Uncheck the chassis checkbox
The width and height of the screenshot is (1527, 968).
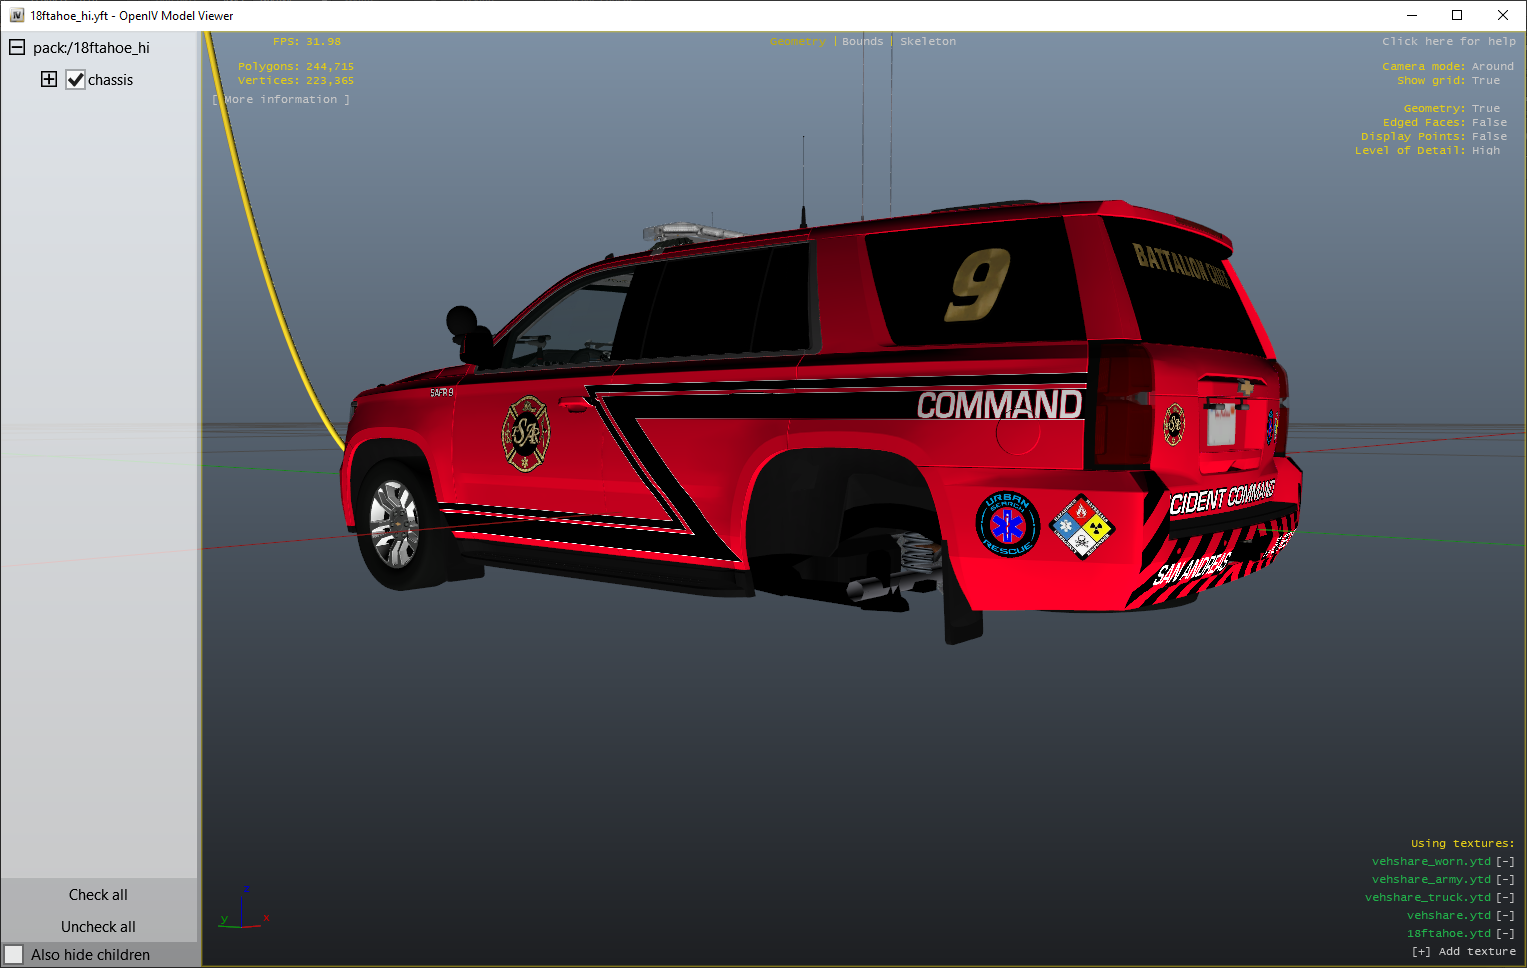(x=76, y=80)
